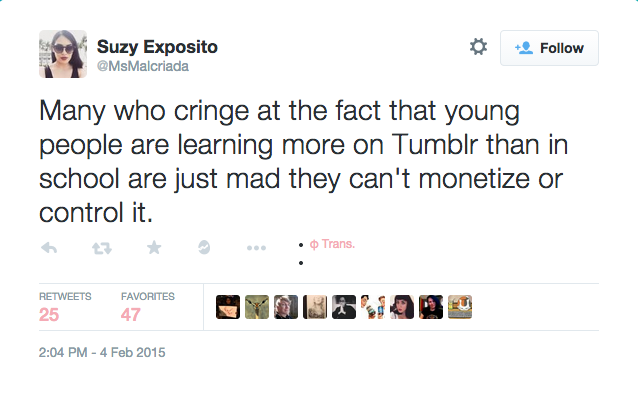
Task: Open the @MsMalcriada handle link
Action: [143, 66]
